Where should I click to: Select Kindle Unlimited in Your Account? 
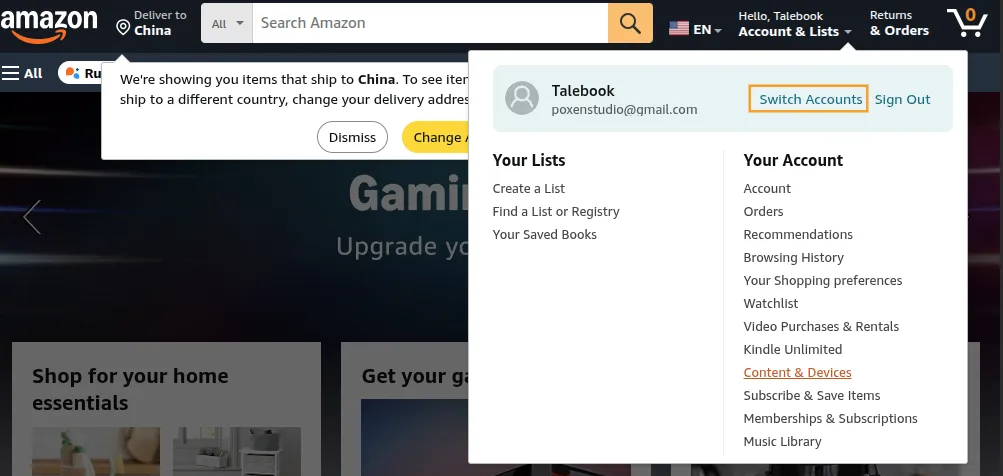pos(793,349)
